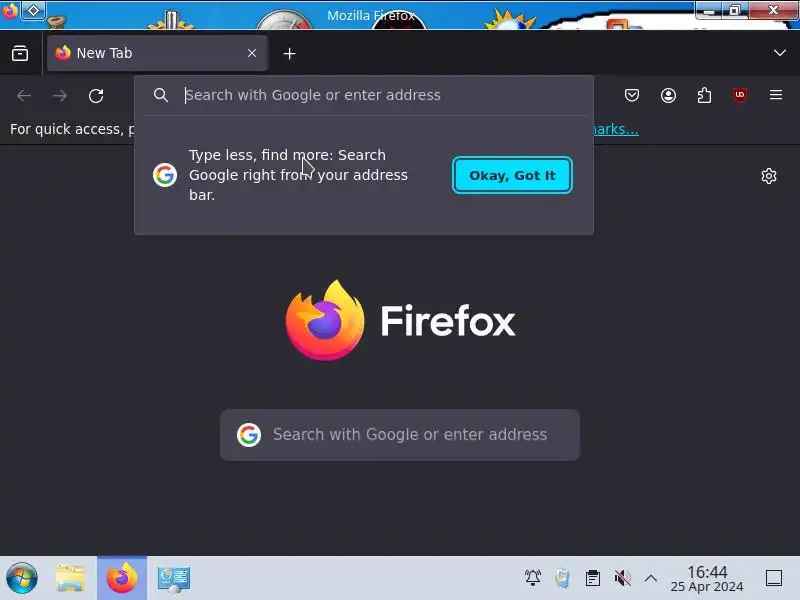Open the uBlock Origin extension
This screenshot has width=800, height=600.
pyautogui.click(x=740, y=95)
